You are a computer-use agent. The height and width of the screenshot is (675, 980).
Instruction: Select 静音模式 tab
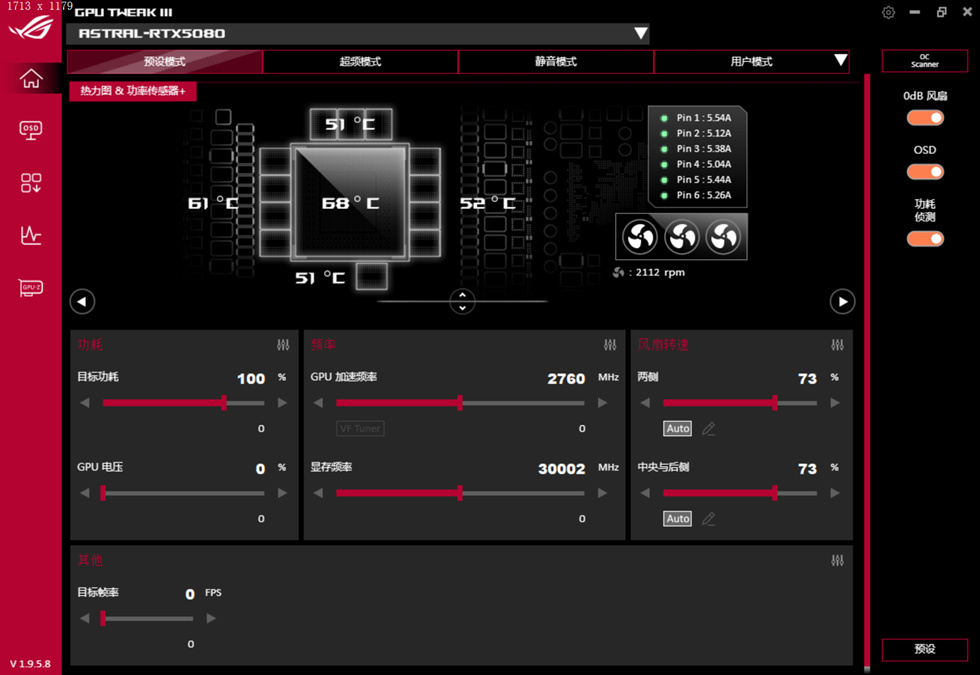tap(556, 62)
